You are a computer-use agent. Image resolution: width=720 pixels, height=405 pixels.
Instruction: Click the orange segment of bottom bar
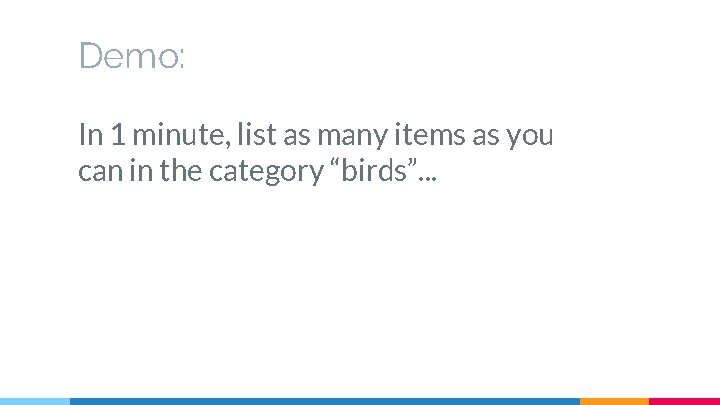[x=614, y=401]
